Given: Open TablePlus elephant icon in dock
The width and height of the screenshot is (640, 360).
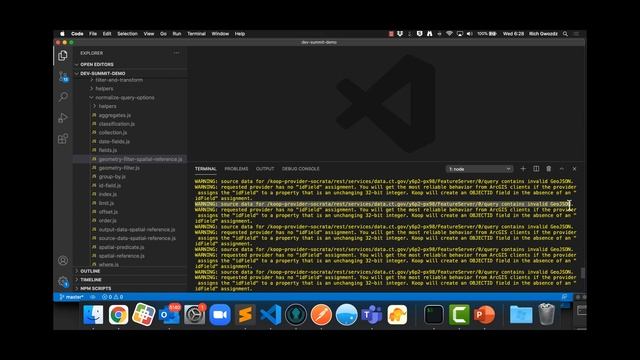Looking at the screenshot, I should (x=397, y=315).
